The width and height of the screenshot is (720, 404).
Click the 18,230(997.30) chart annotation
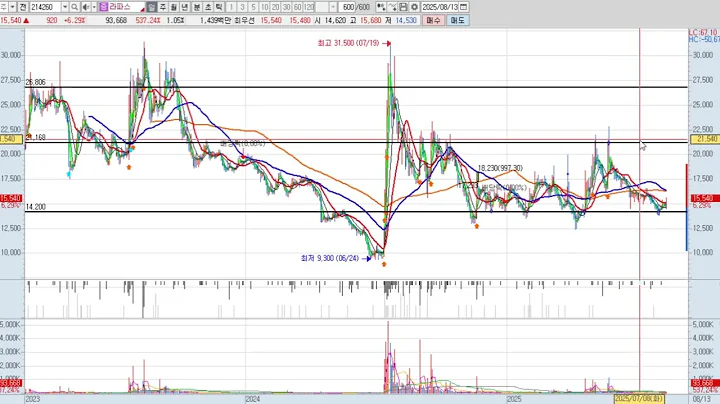pos(500,168)
